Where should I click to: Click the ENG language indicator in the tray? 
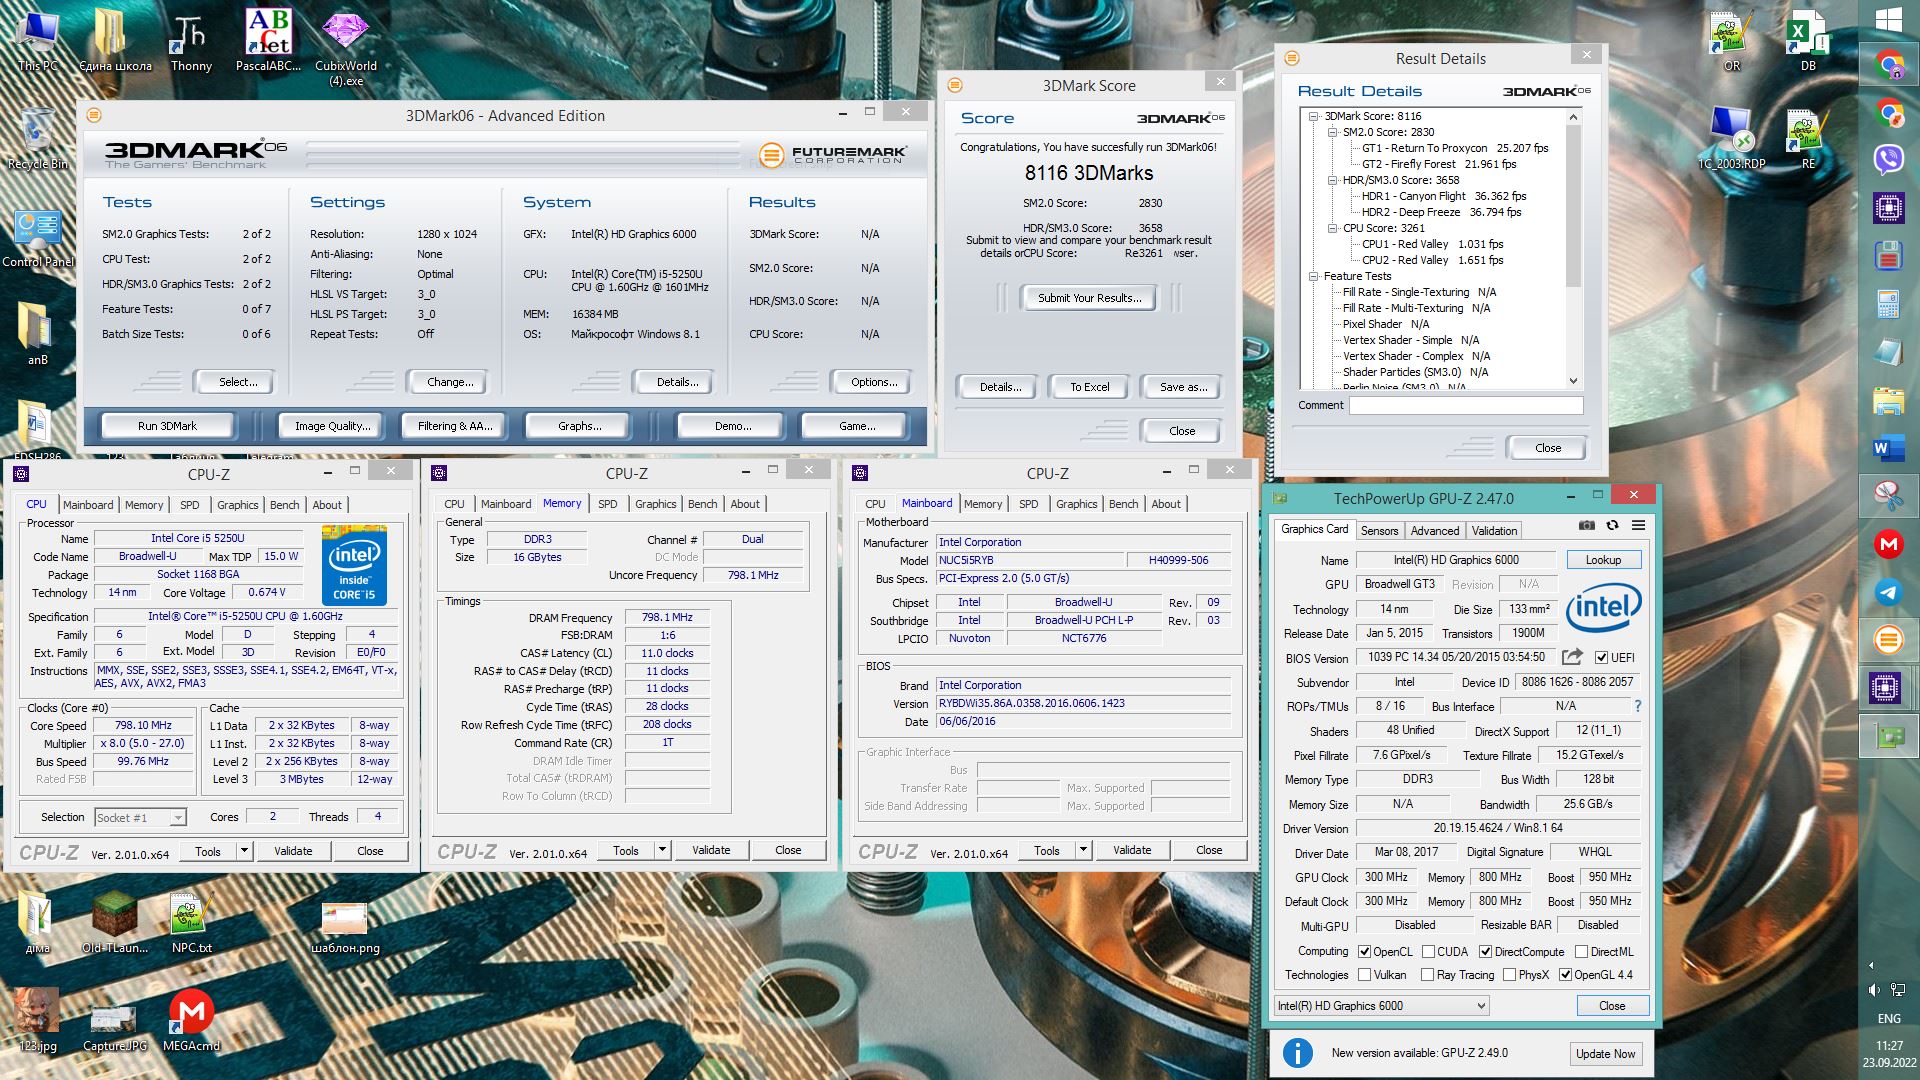point(1888,1019)
